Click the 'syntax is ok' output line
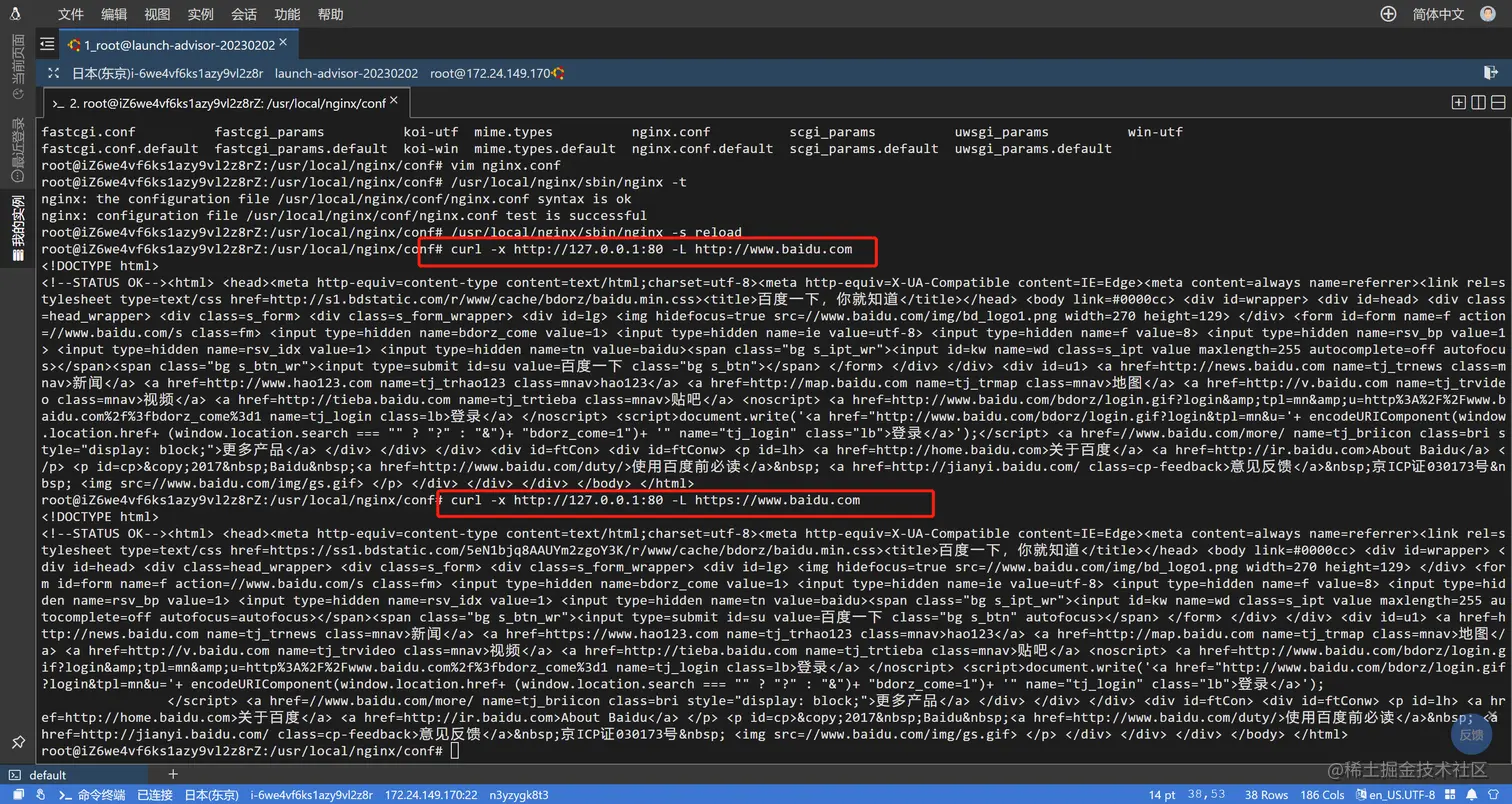The width and height of the screenshot is (1512, 804). [337, 199]
